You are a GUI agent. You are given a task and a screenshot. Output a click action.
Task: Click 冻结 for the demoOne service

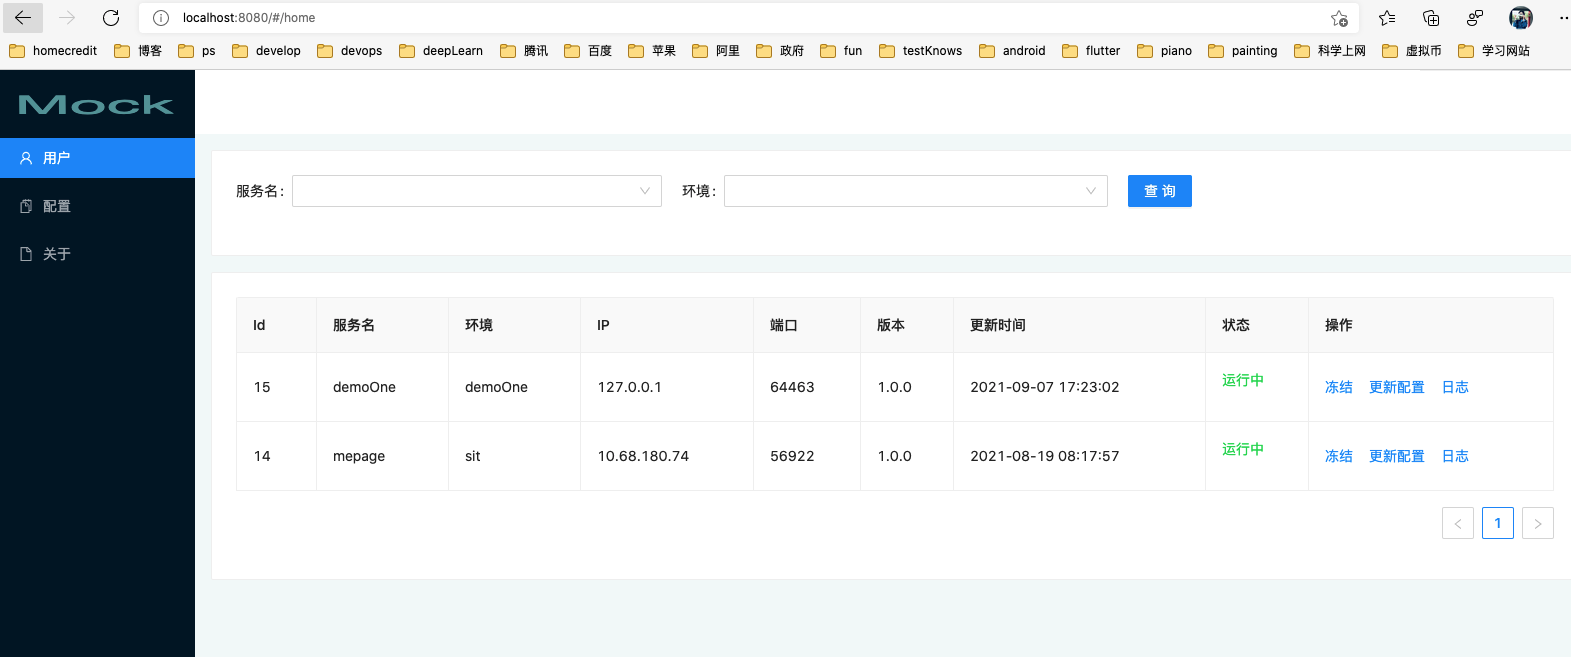coord(1338,387)
